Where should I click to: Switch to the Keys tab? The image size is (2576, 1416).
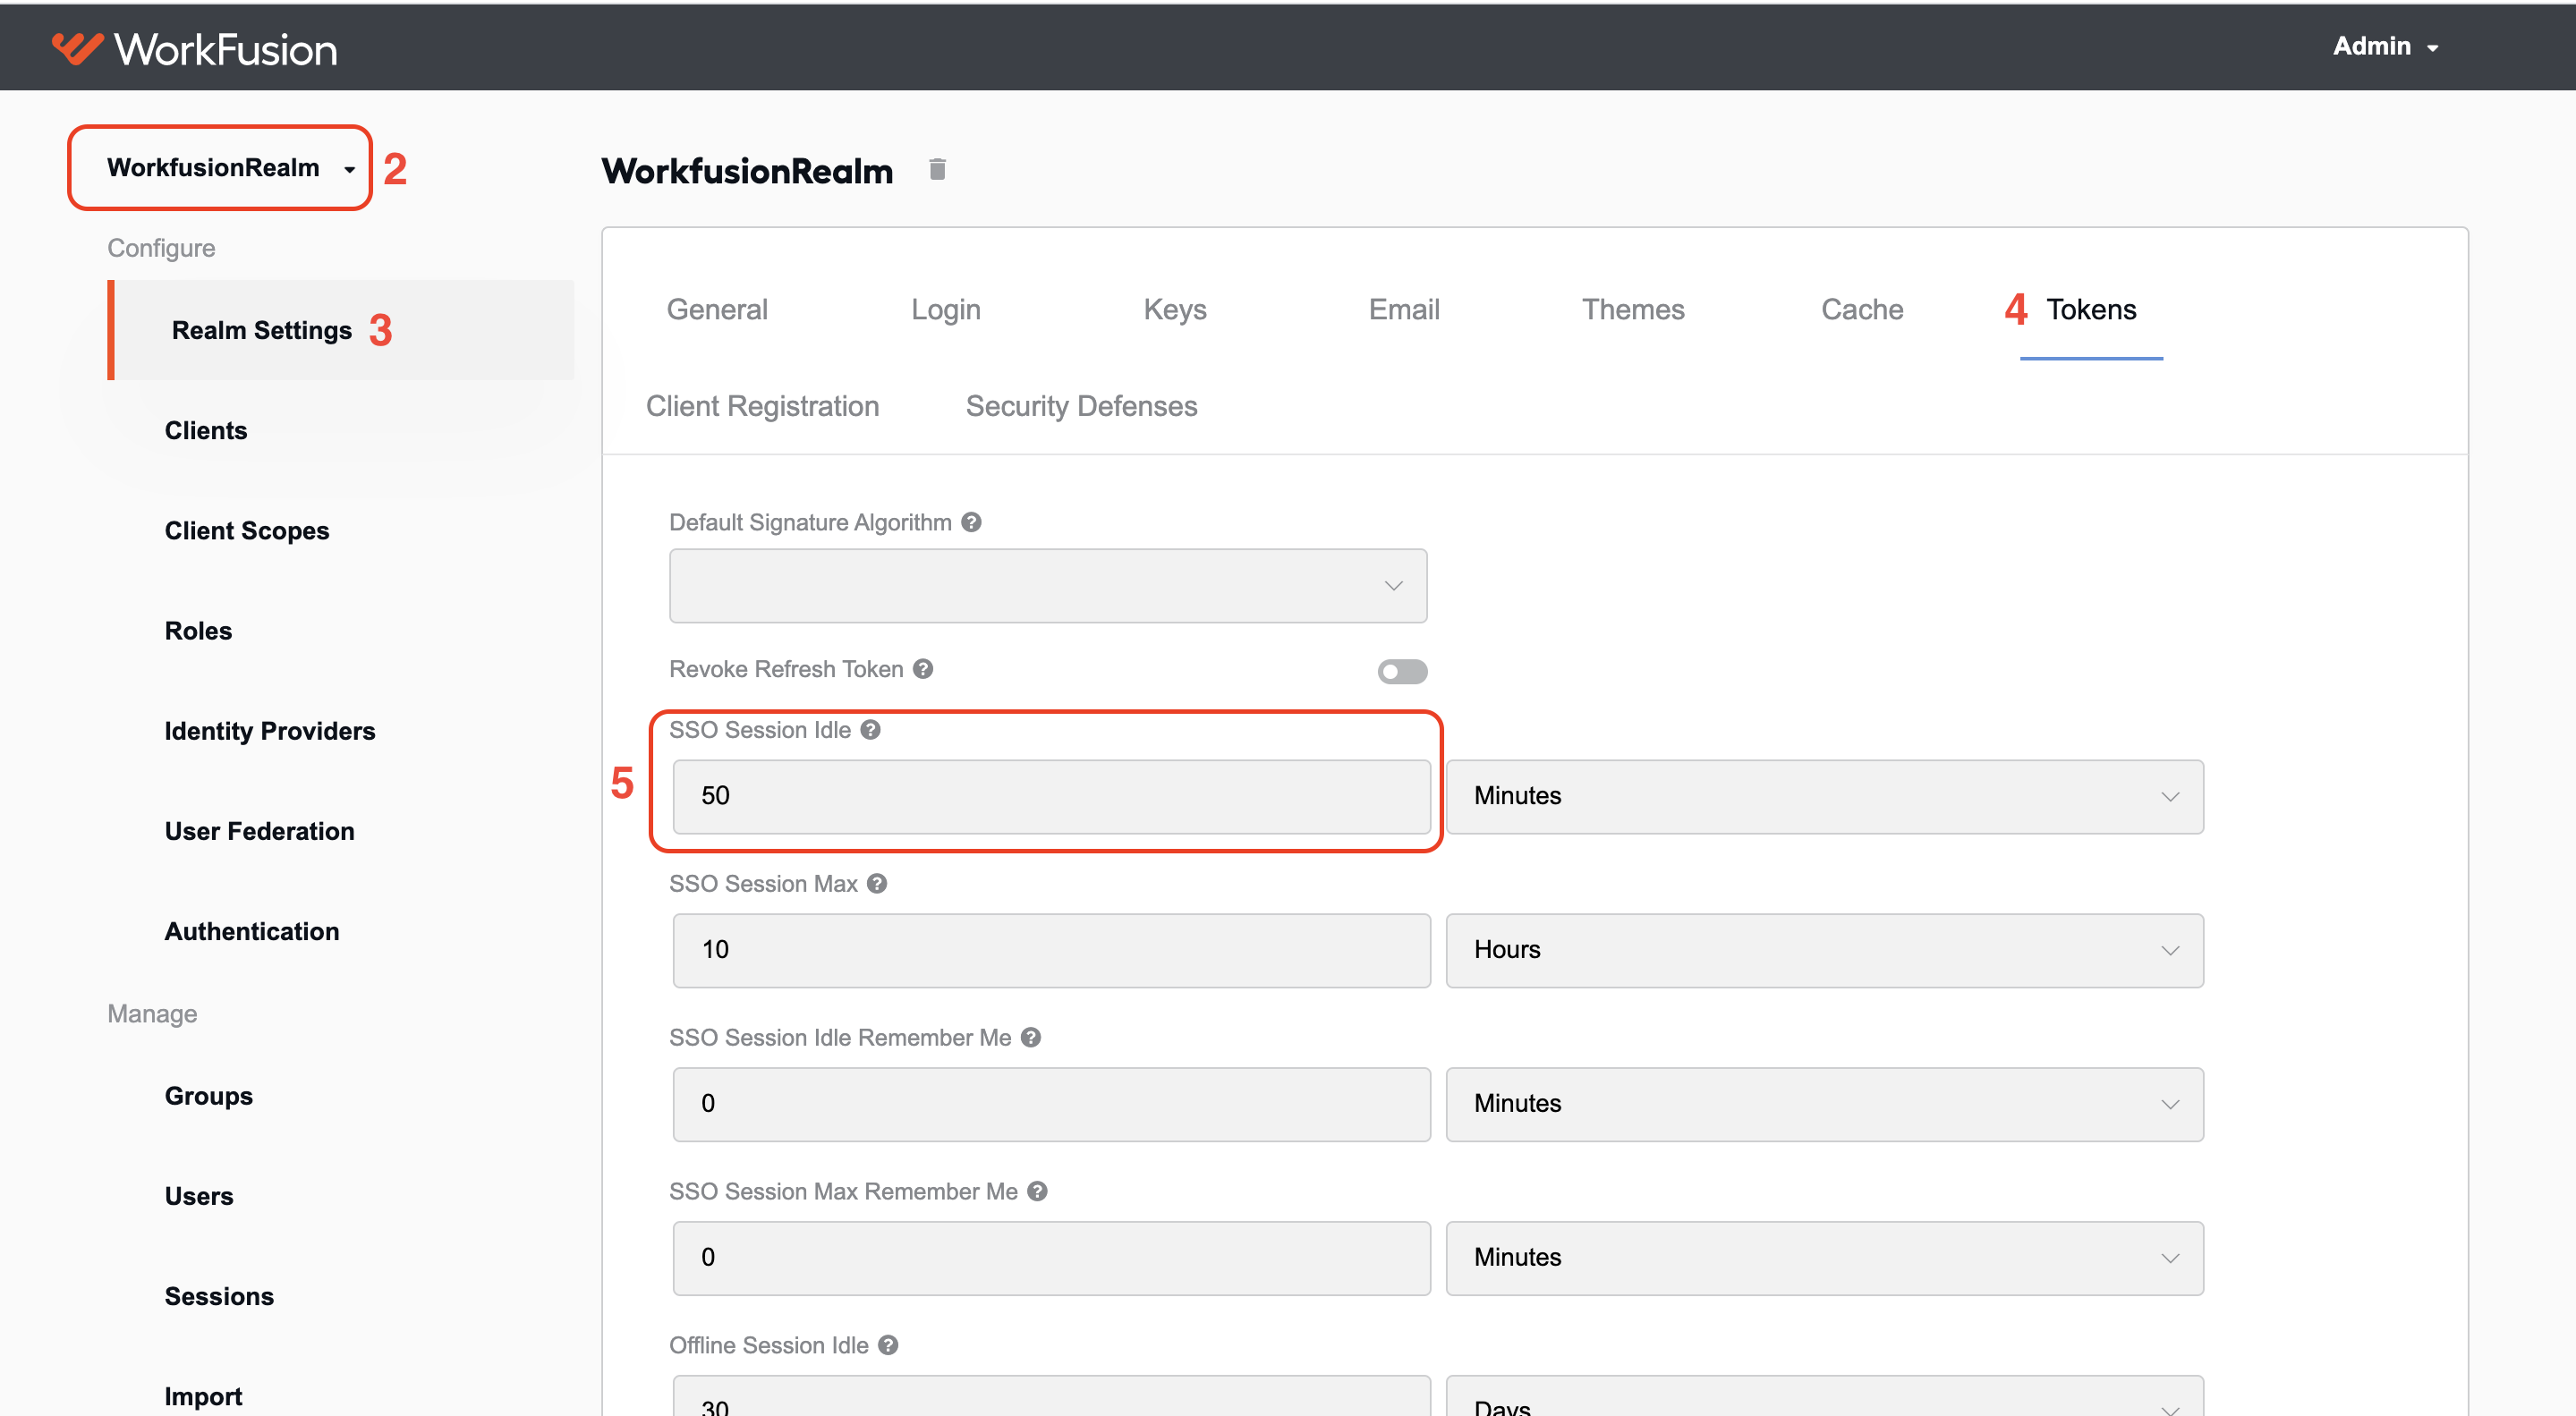click(1174, 310)
